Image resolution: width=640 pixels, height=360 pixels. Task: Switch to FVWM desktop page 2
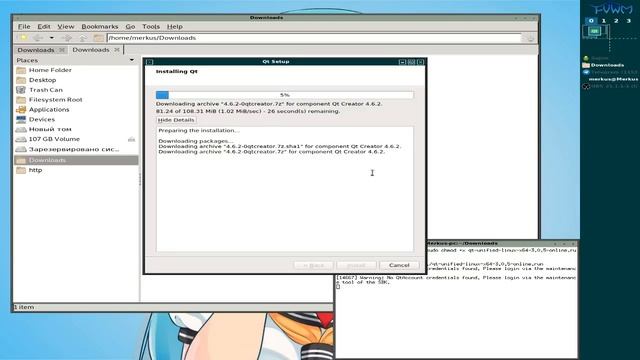point(616,21)
